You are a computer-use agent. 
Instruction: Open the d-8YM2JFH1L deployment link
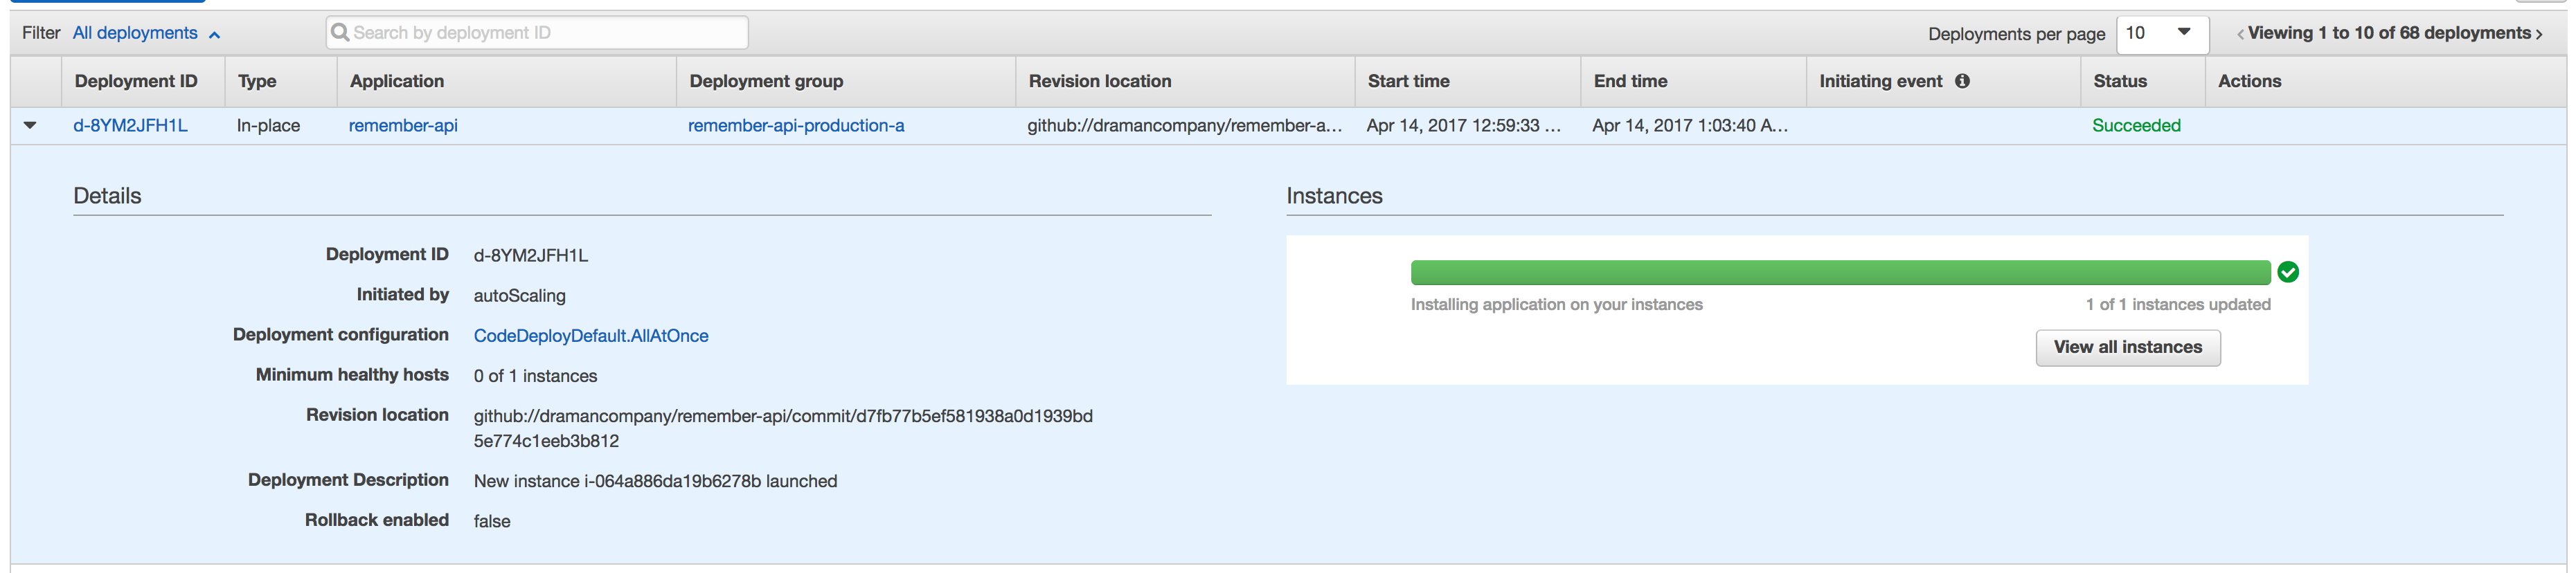point(130,125)
